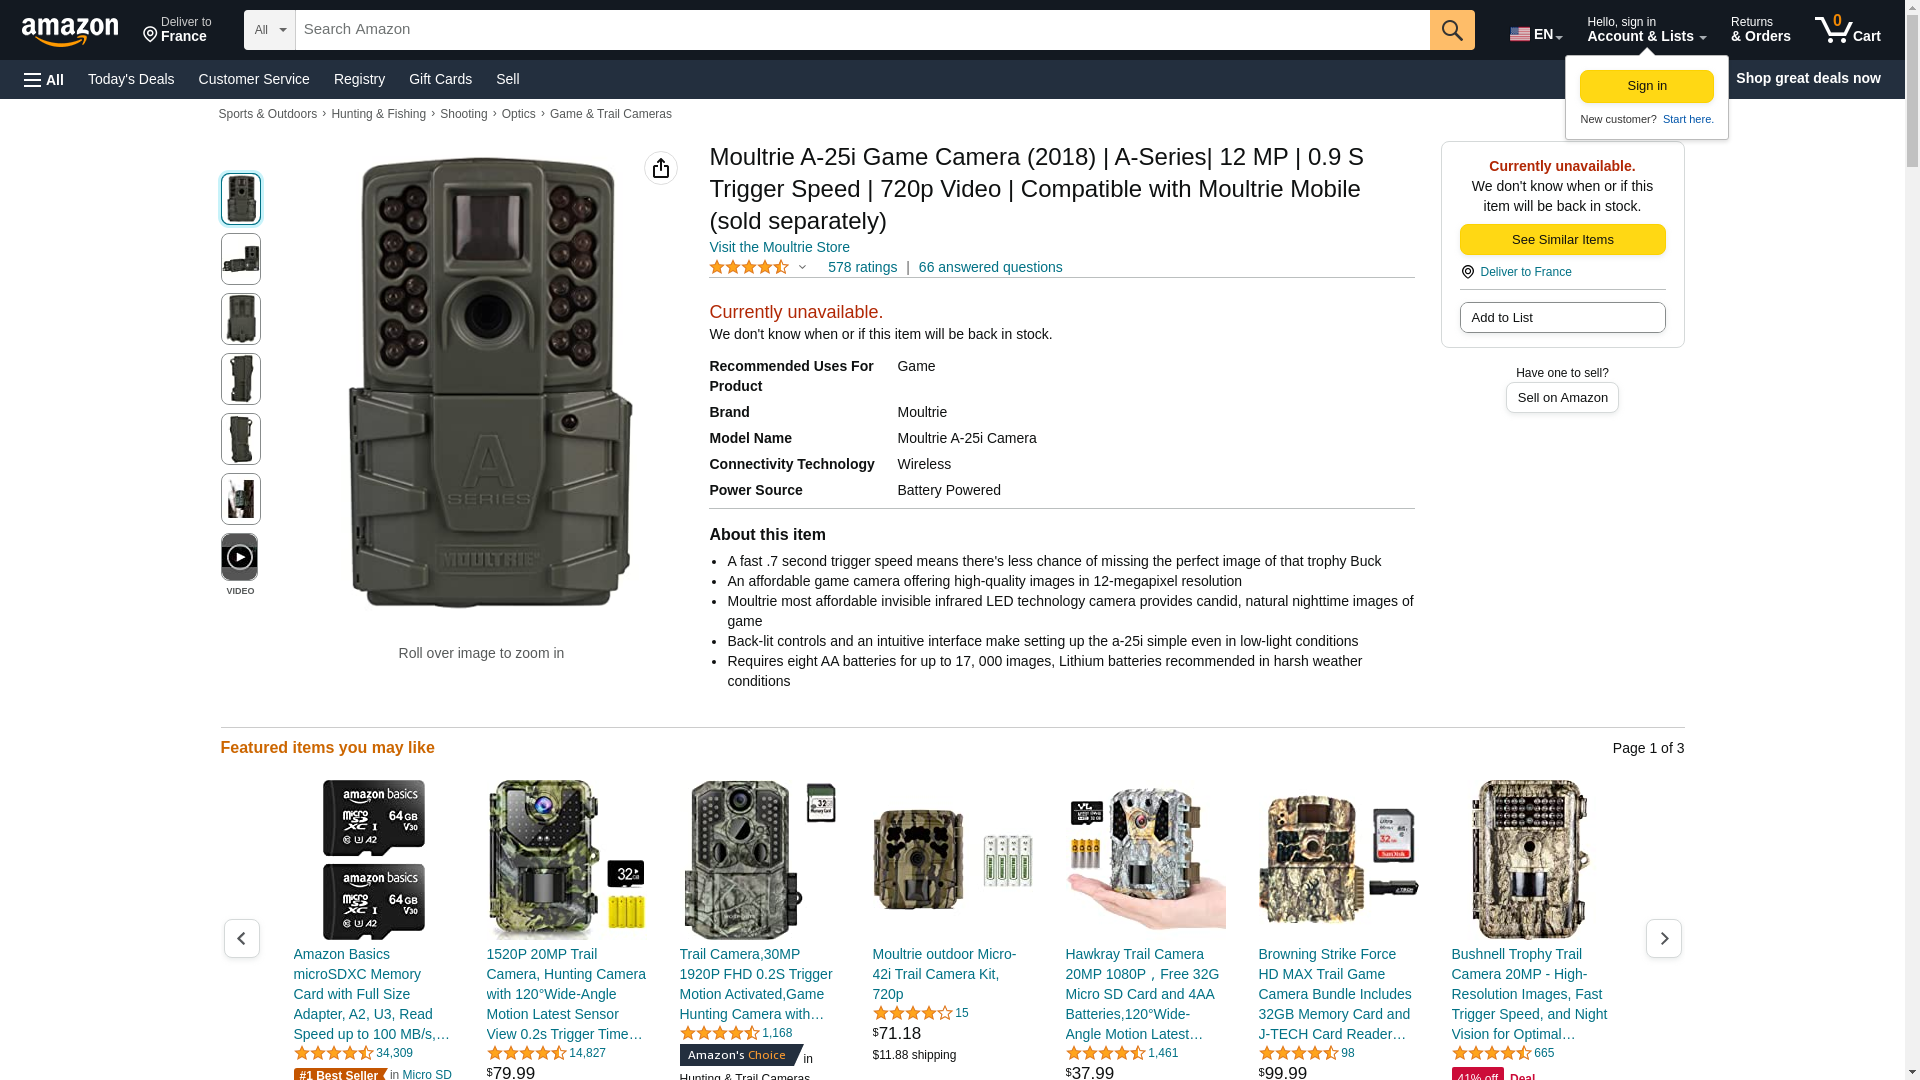The image size is (1920, 1080).
Task: Click the carousel next arrow
Action: pyautogui.click(x=1664, y=938)
